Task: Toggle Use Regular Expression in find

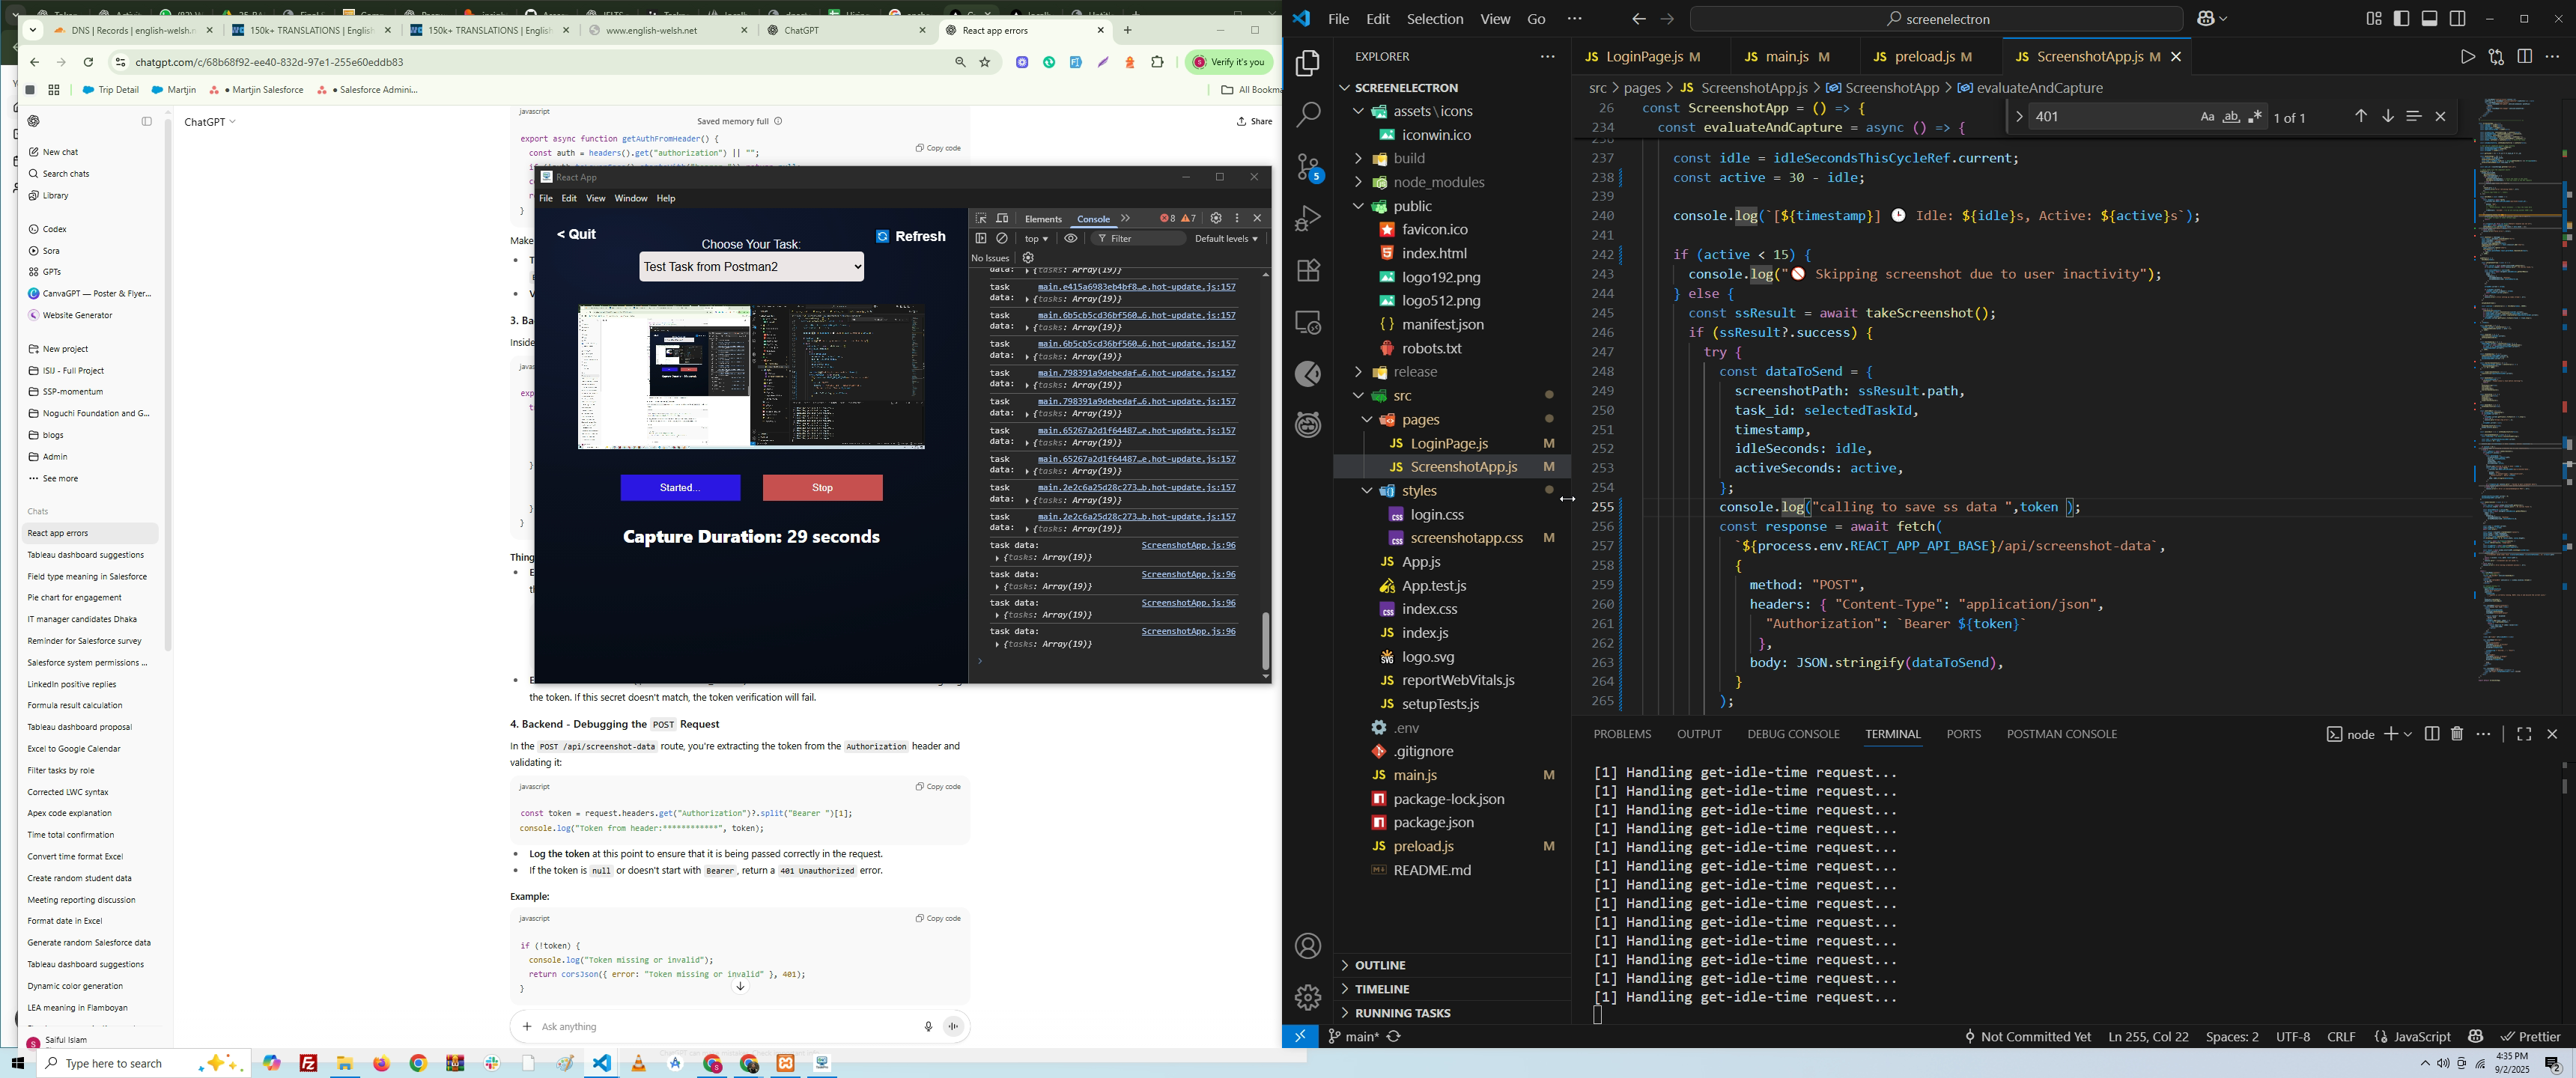Action: pyautogui.click(x=2255, y=117)
